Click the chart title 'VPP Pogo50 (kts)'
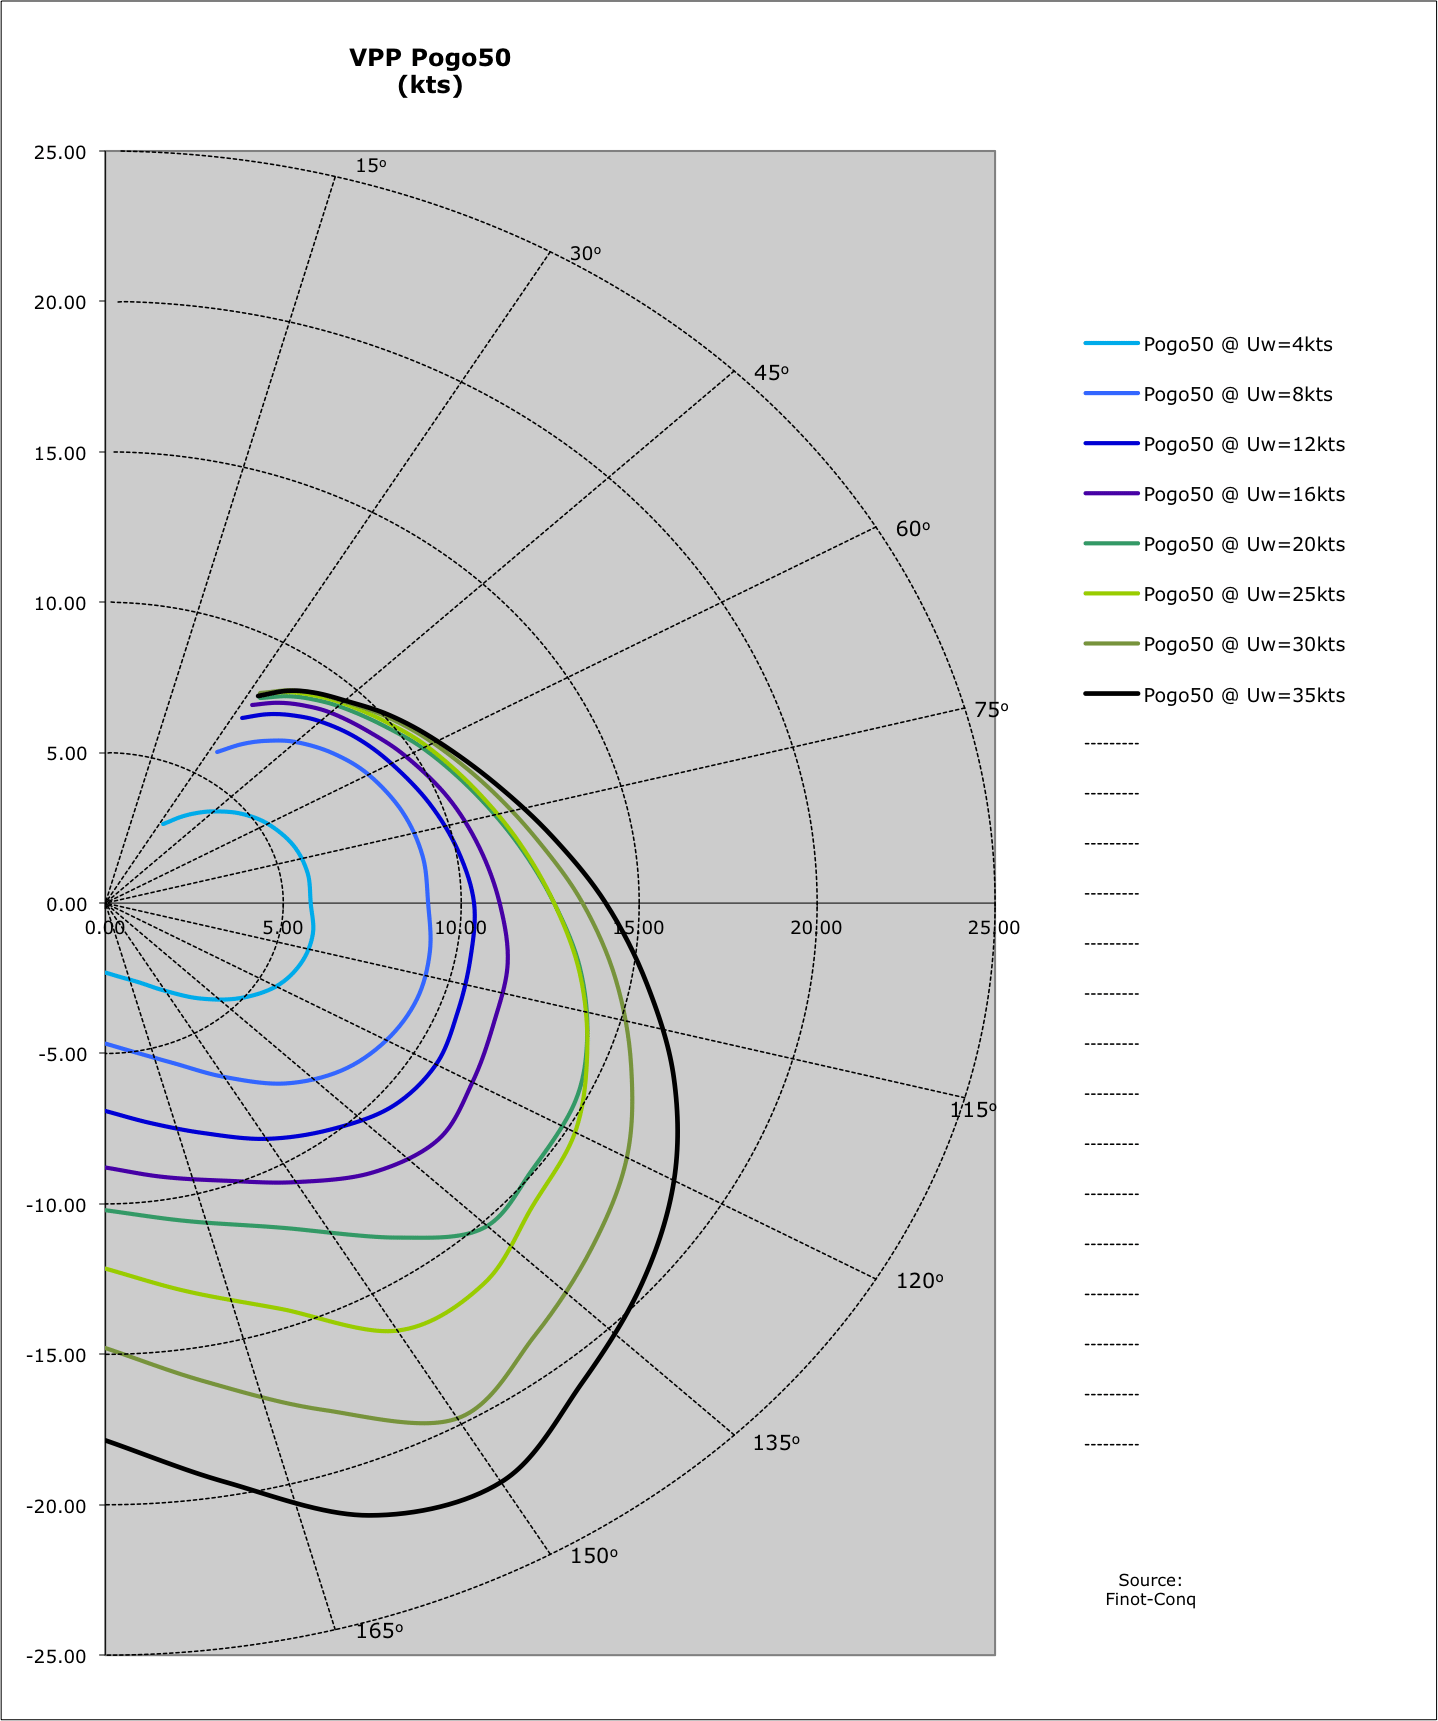Screen dimensions: 1438x1721 coord(430,71)
